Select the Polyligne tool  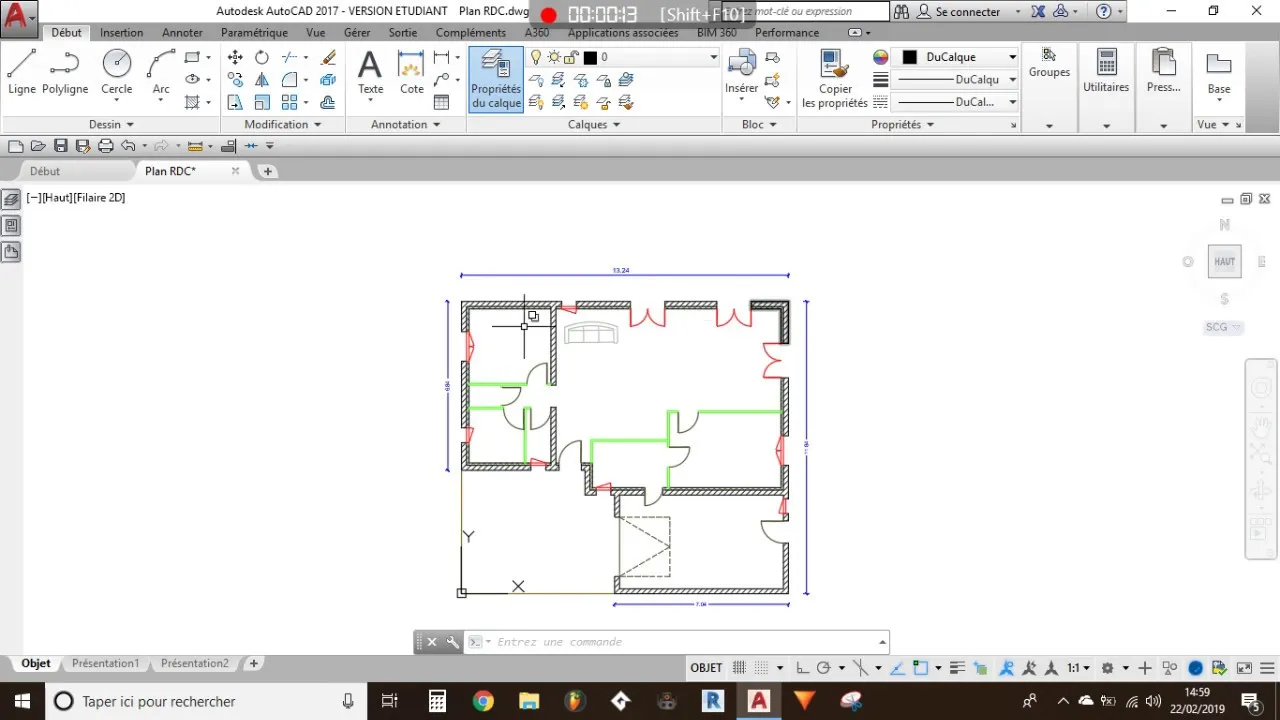[65, 72]
